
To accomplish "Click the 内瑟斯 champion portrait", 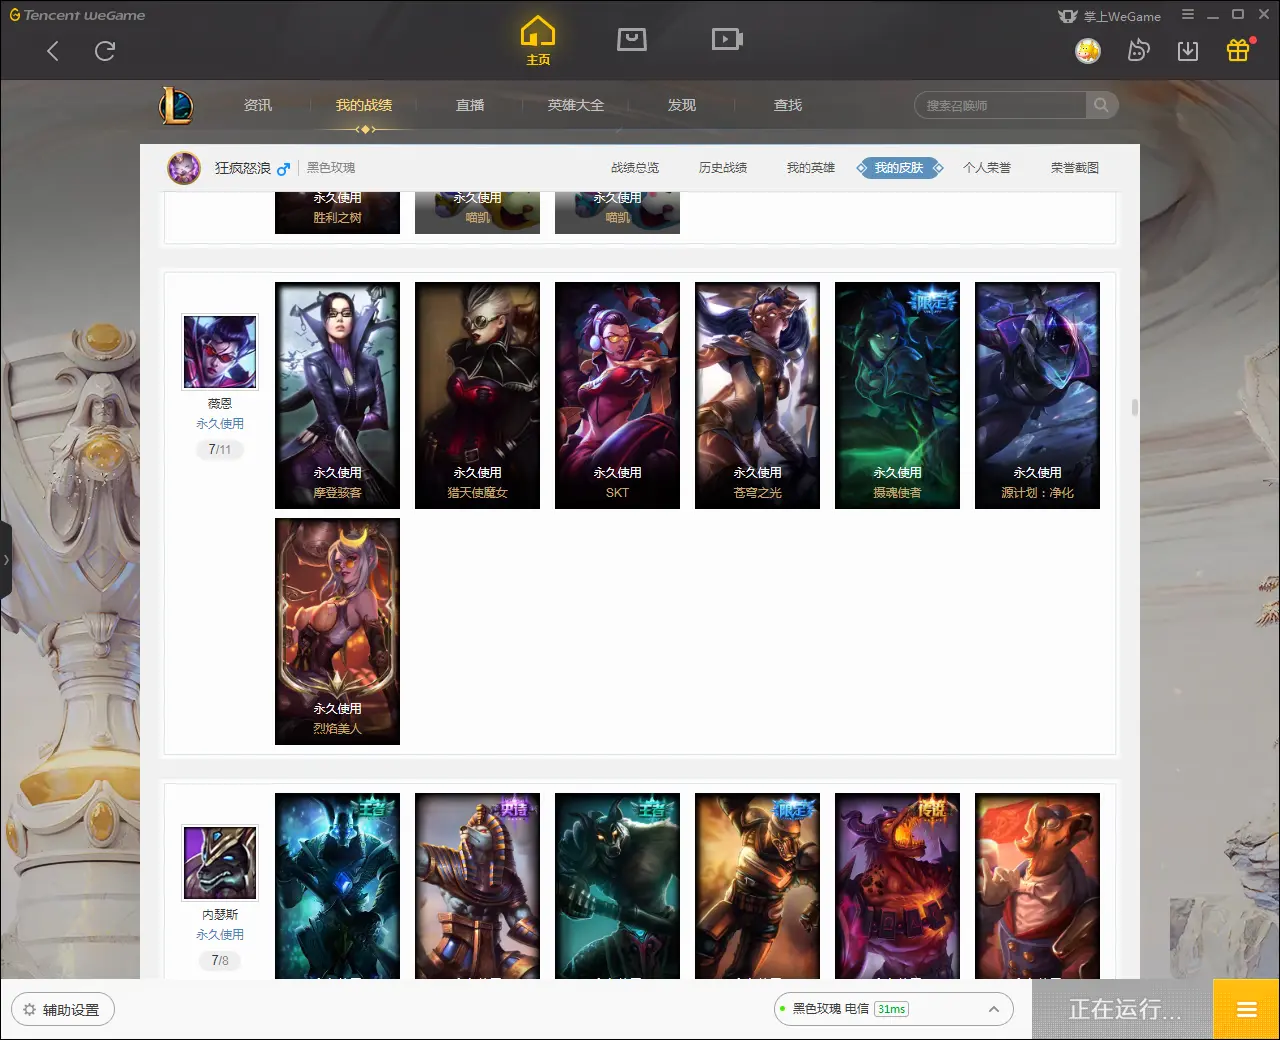I will click(220, 863).
